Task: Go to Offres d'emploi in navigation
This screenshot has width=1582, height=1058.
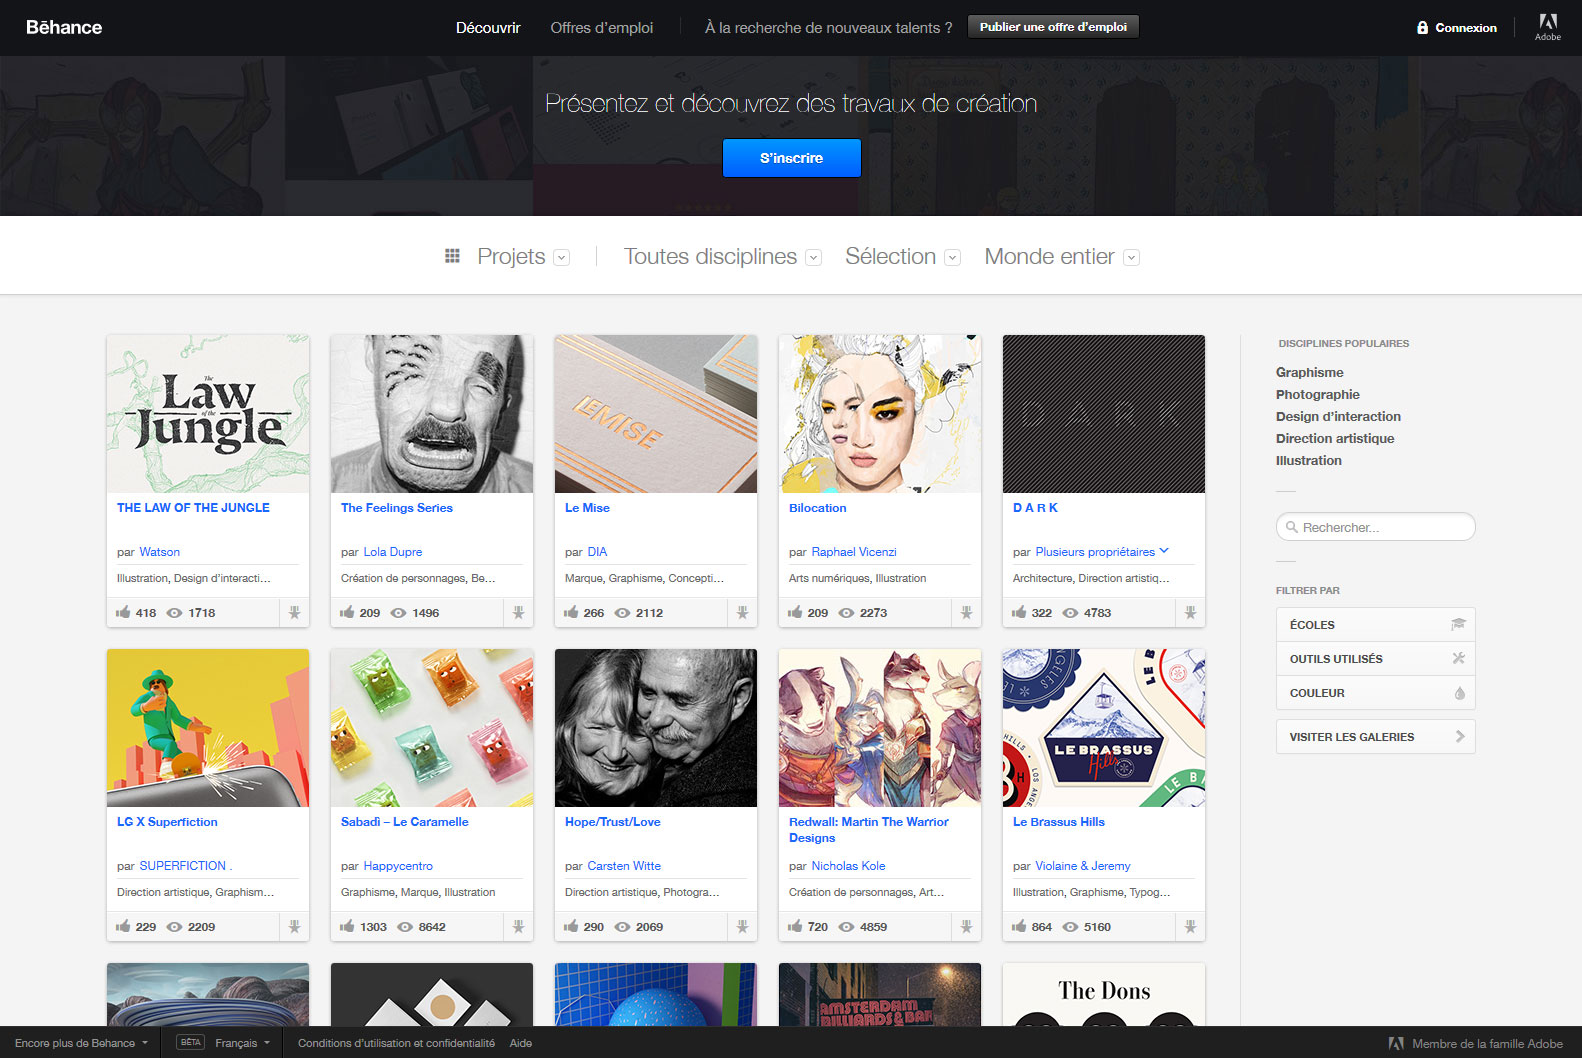Action: (x=601, y=28)
